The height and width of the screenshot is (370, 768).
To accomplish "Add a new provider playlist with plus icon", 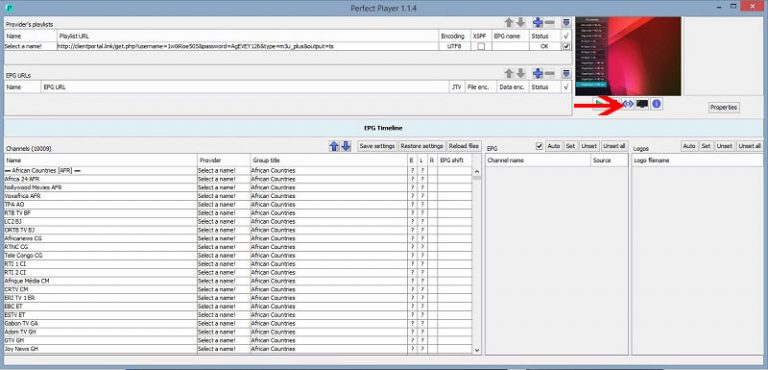I will tap(538, 23).
